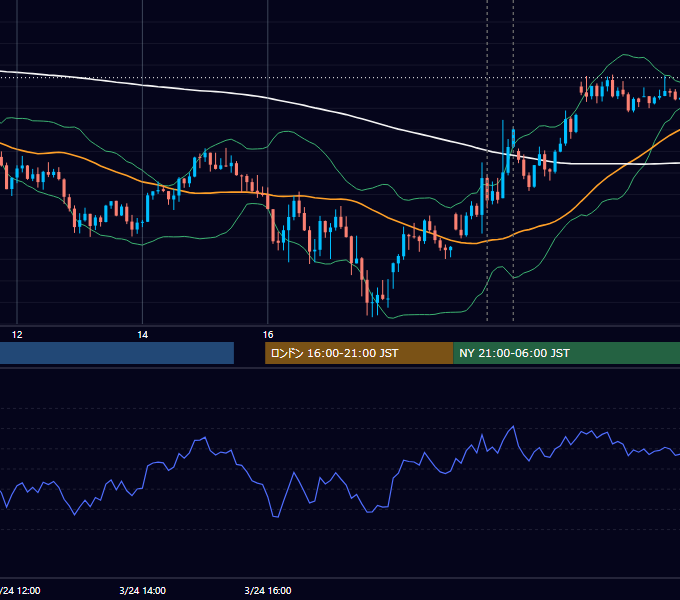Viewport: 680px width, 600px height.
Task: Click the 16 time axis label
Action: (268, 335)
